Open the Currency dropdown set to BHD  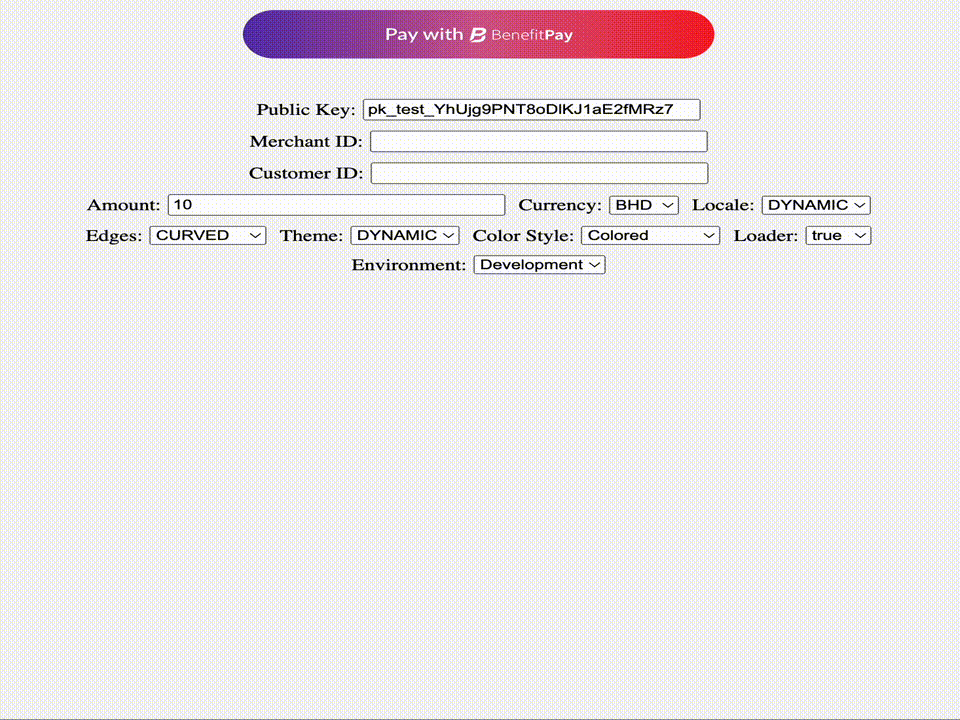[644, 205]
